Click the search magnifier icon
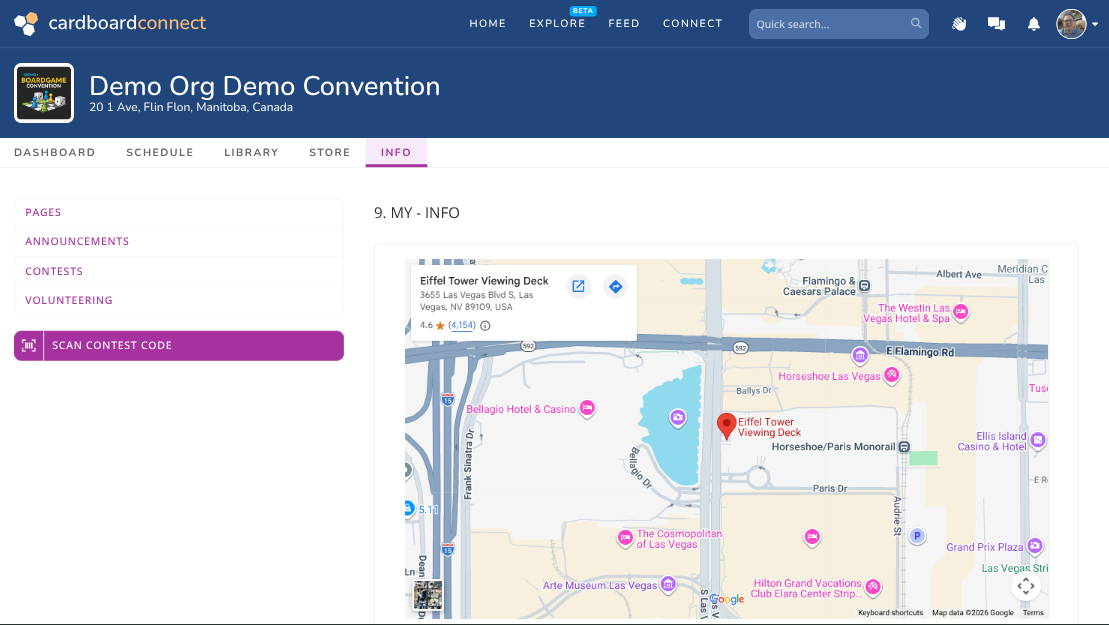Screen dimensions: 1109x625 (x=916, y=23)
